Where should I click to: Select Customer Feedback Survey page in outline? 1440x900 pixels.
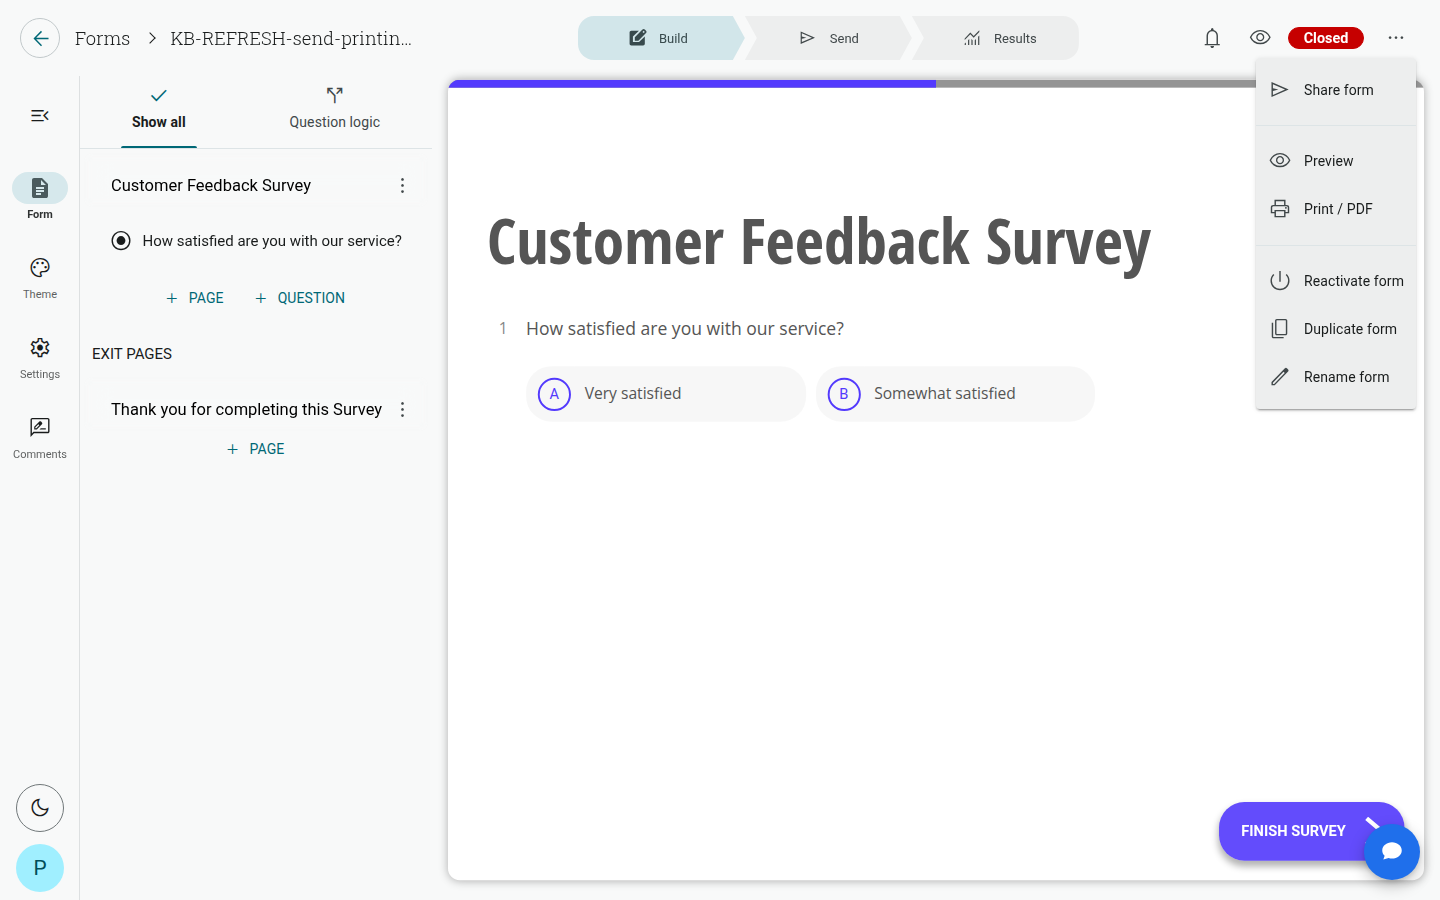click(x=211, y=186)
